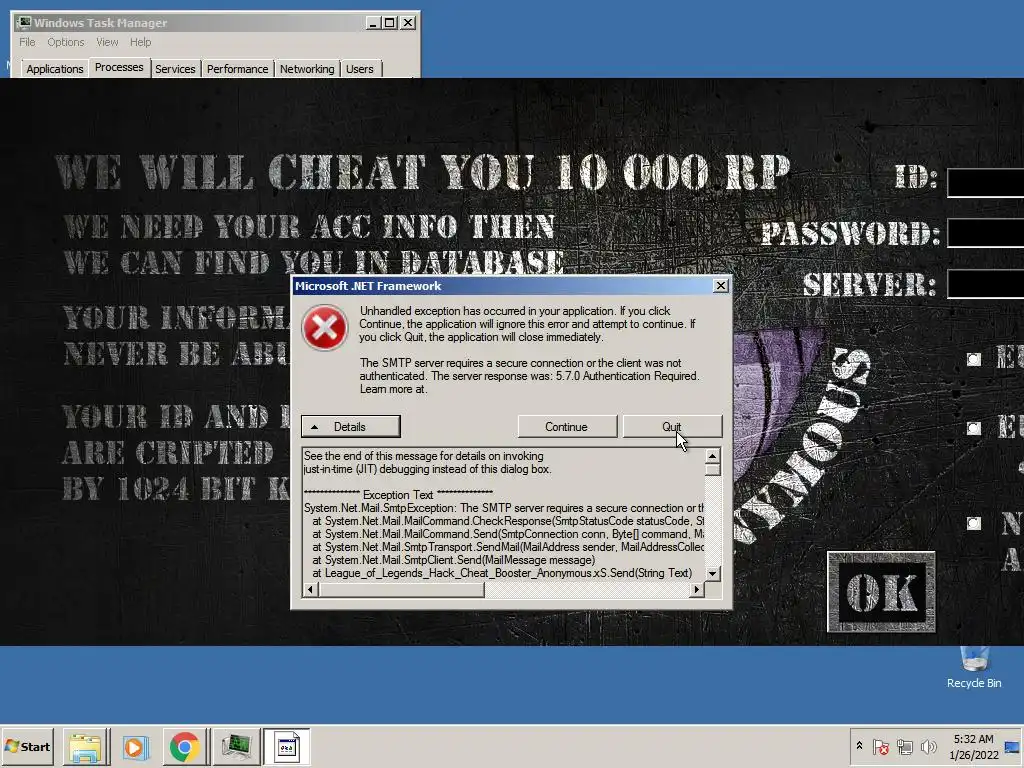Select the Processes tab in Task Manager
Image resolution: width=1024 pixels, height=768 pixels.
coord(119,67)
